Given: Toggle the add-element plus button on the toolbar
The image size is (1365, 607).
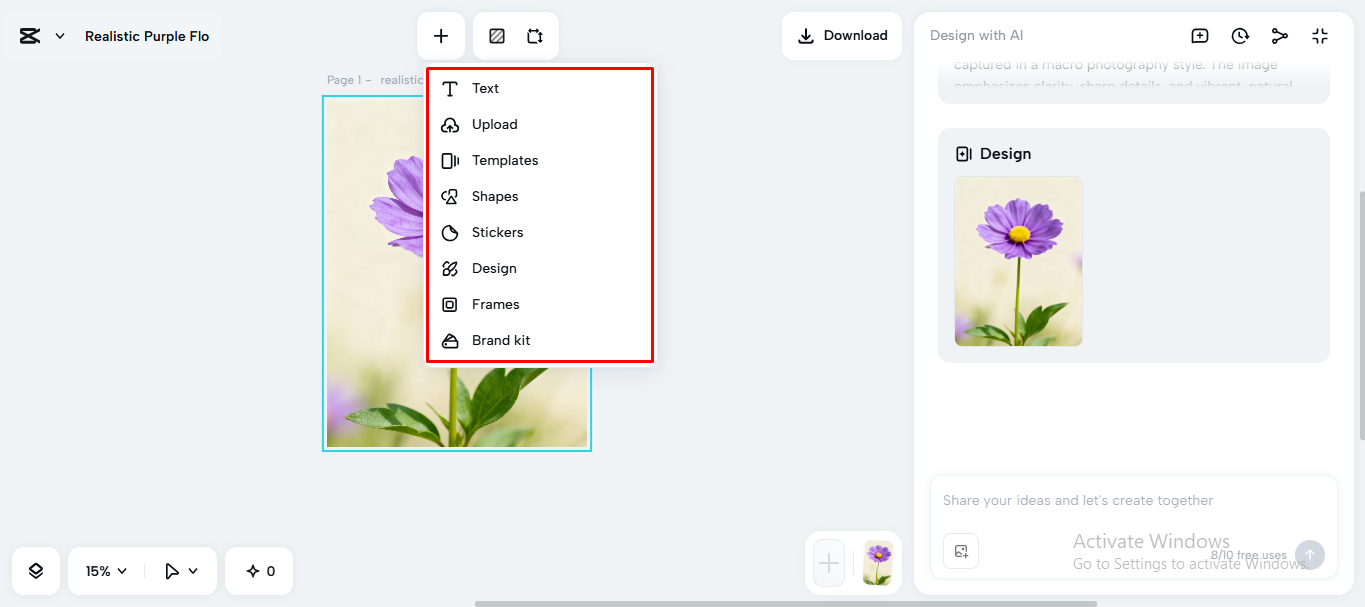Looking at the screenshot, I should [x=441, y=35].
